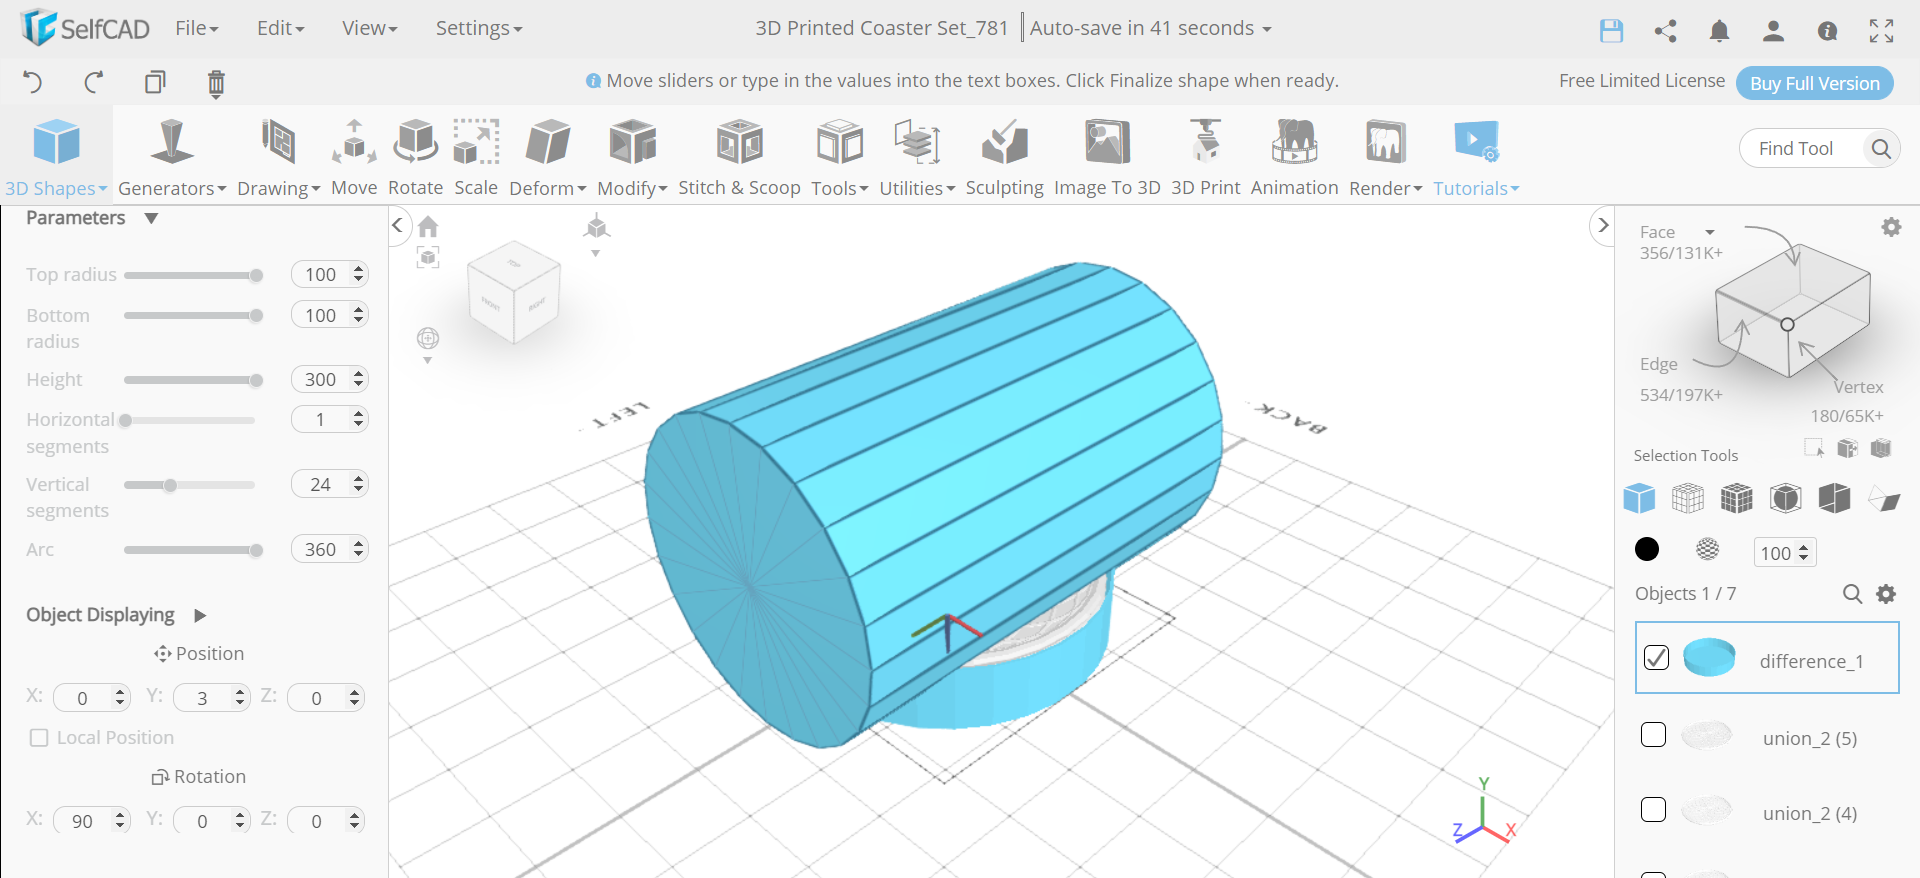
Task: Click the Top radius slider
Action: point(192,275)
